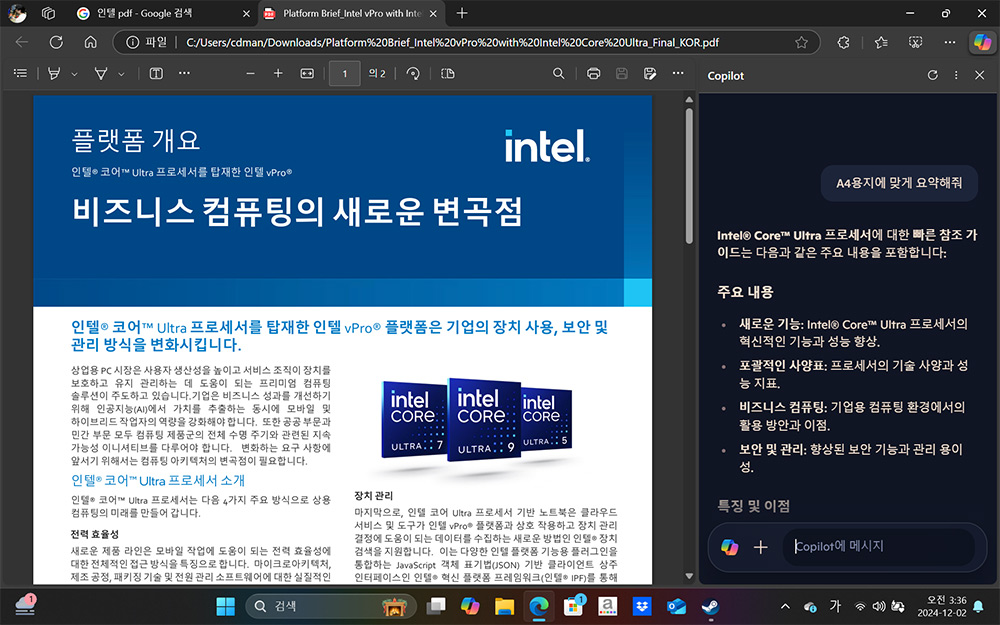Click the Copilot message input field
Screen dimensions: 1000x625
point(879,547)
